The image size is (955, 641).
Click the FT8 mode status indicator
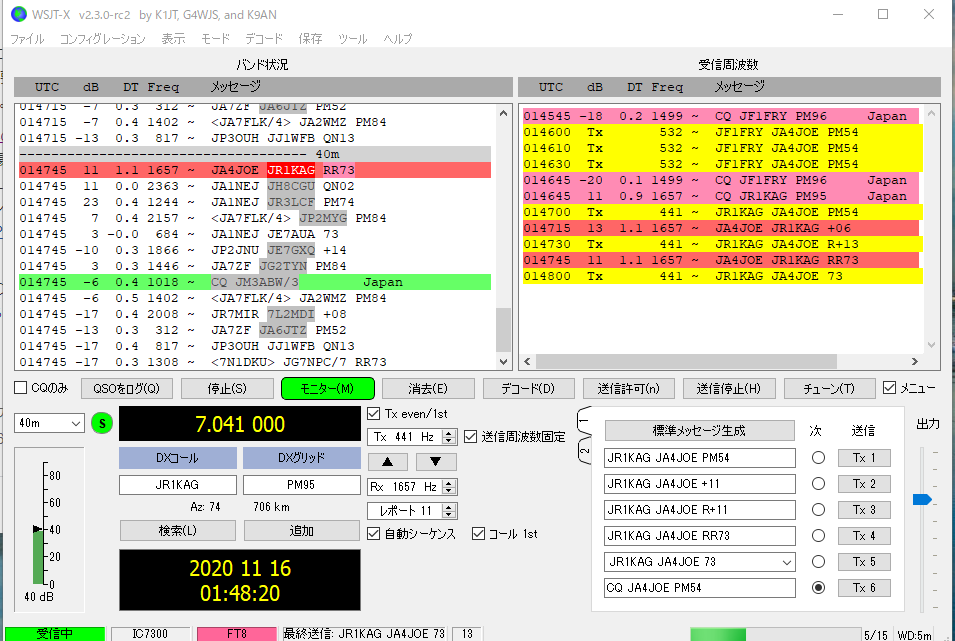point(236,634)
